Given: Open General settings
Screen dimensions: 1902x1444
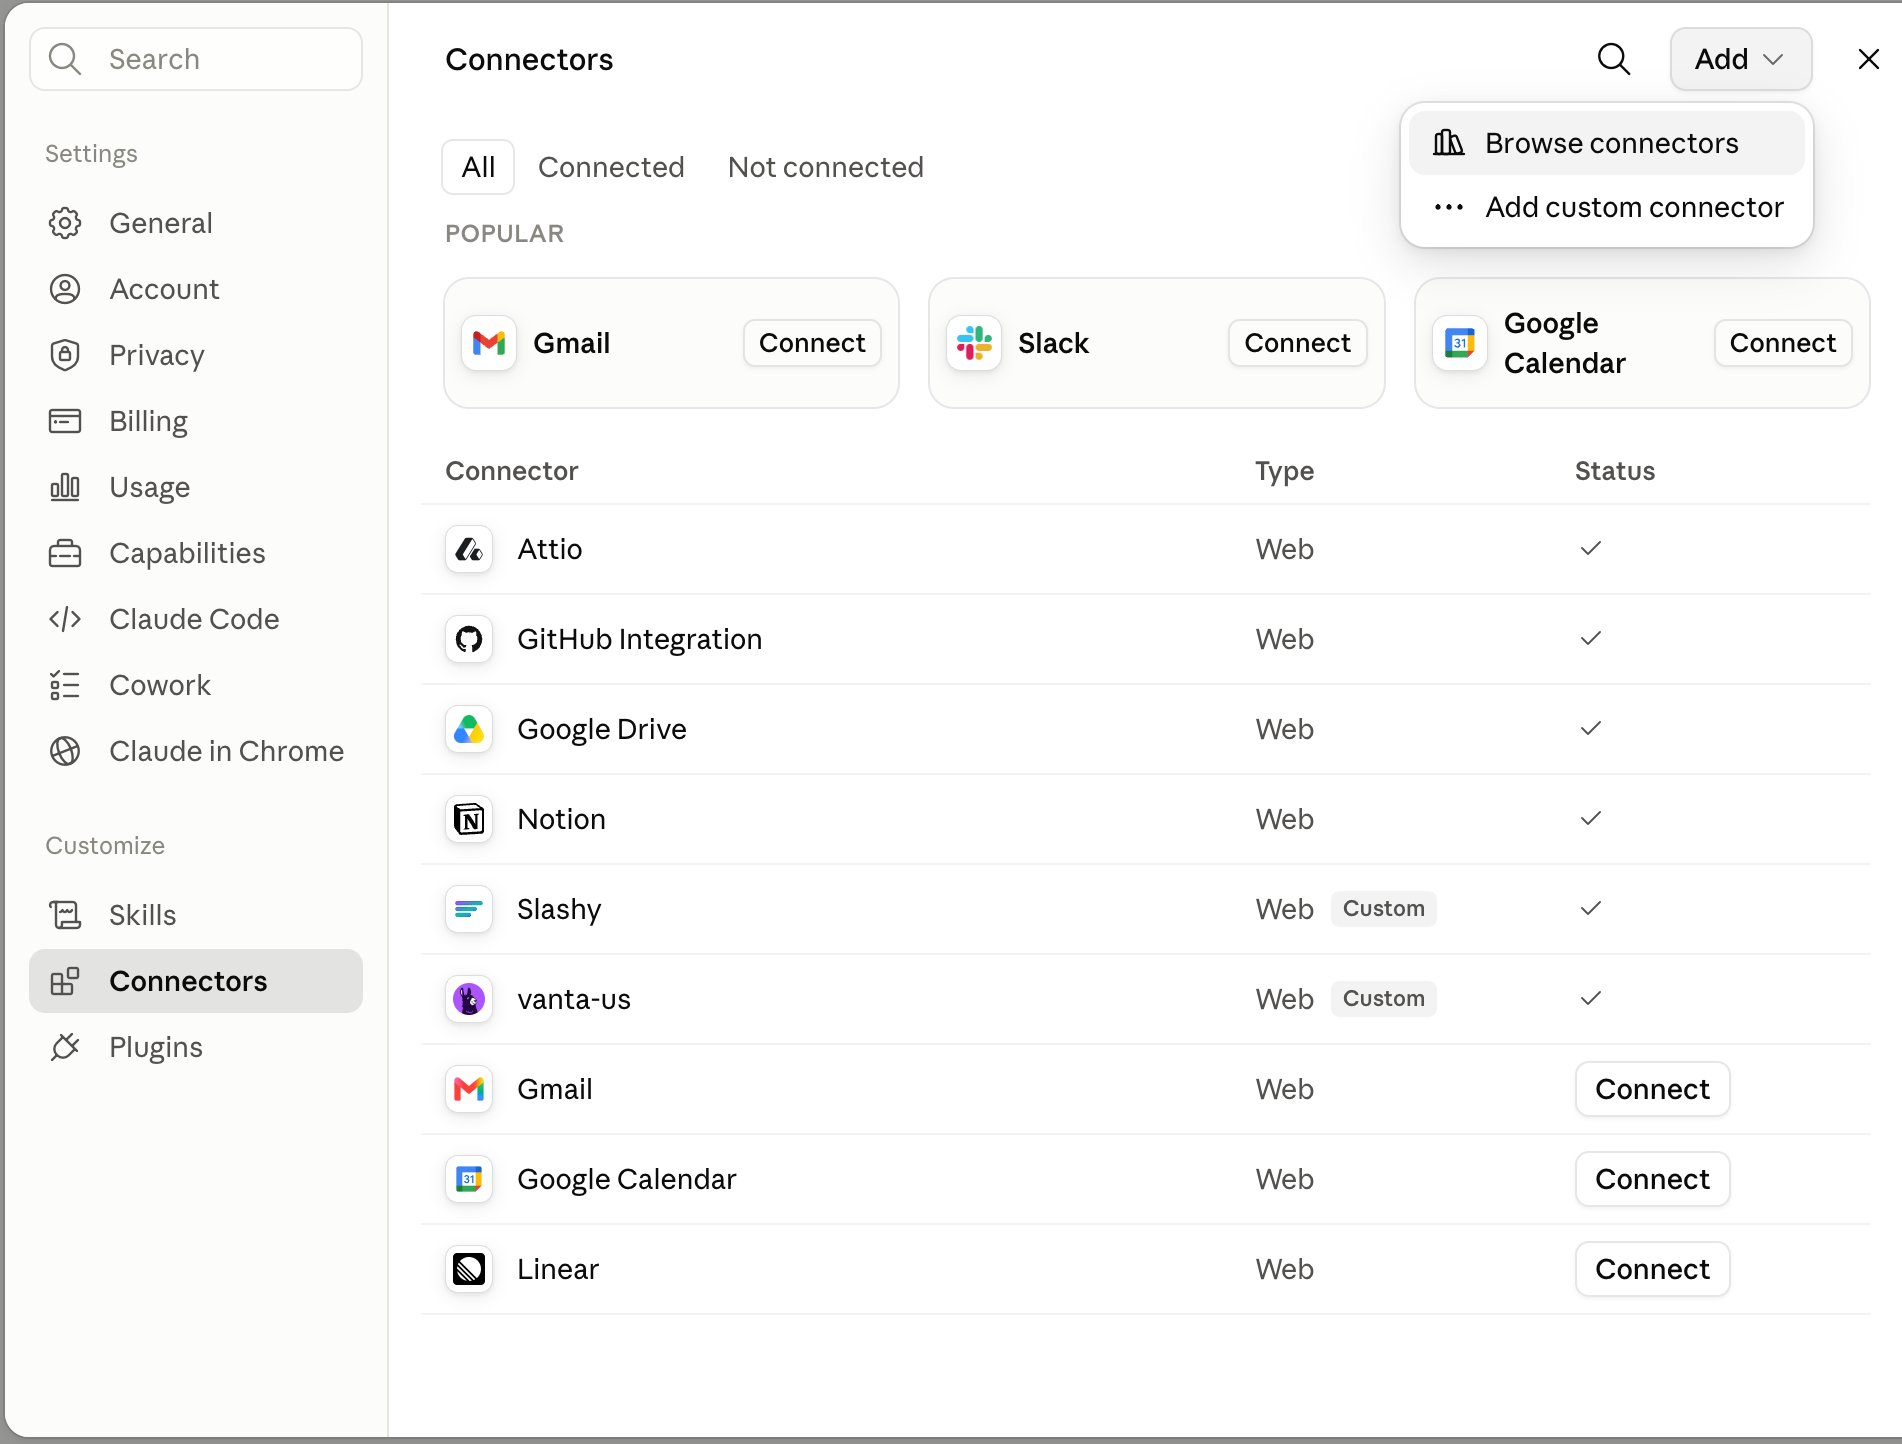Looking at the screenshot, I should (196, 223).
